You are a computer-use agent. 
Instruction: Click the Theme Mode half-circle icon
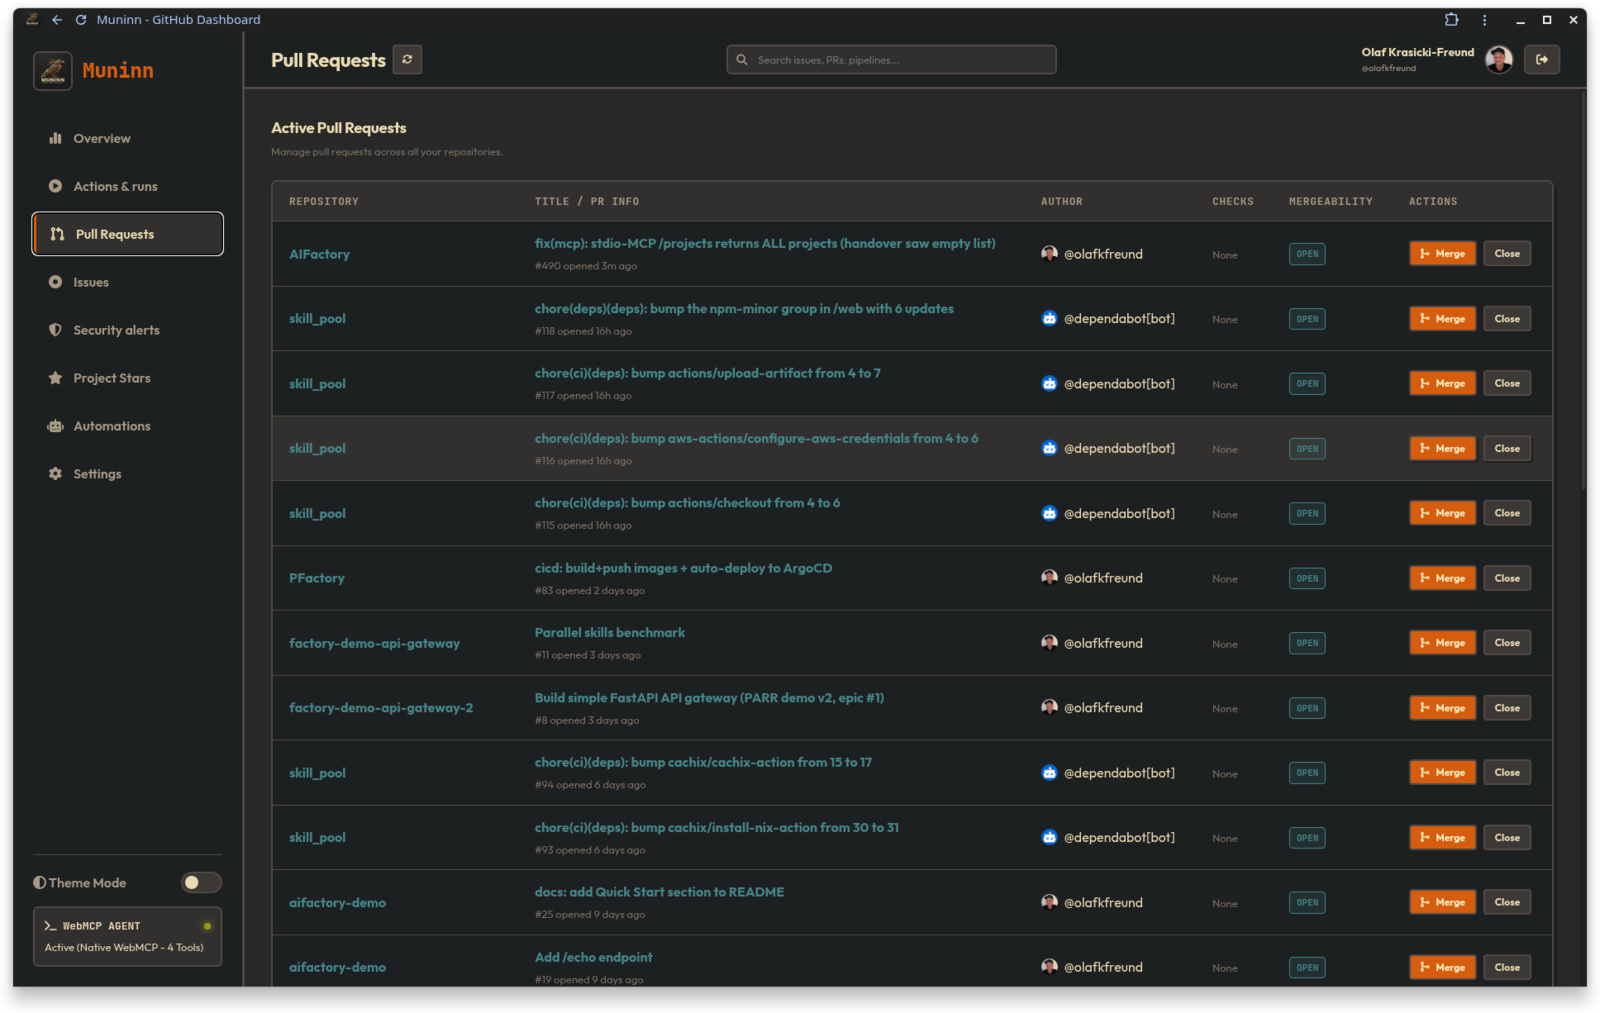40,882
